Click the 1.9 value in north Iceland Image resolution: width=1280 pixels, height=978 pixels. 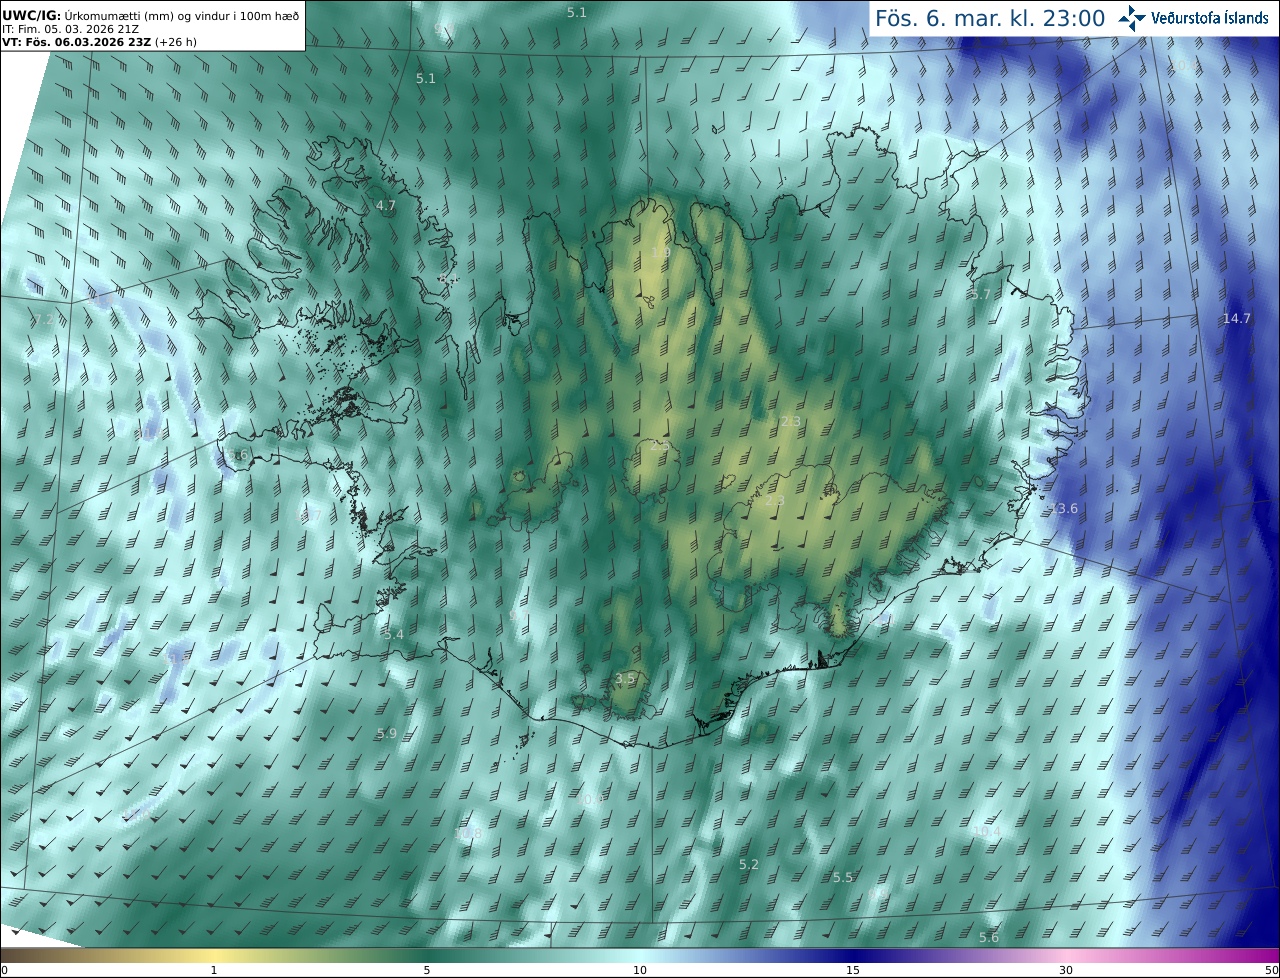click(x=661, y=253)
